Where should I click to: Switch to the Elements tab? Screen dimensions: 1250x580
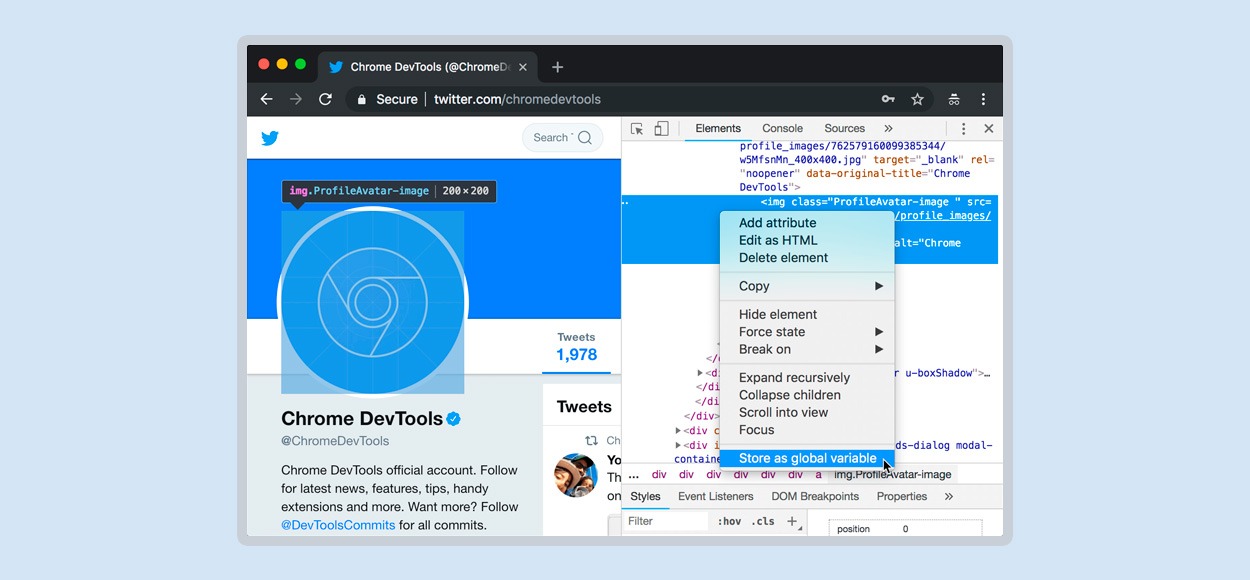pyautogui.click(x=718, y=129)
